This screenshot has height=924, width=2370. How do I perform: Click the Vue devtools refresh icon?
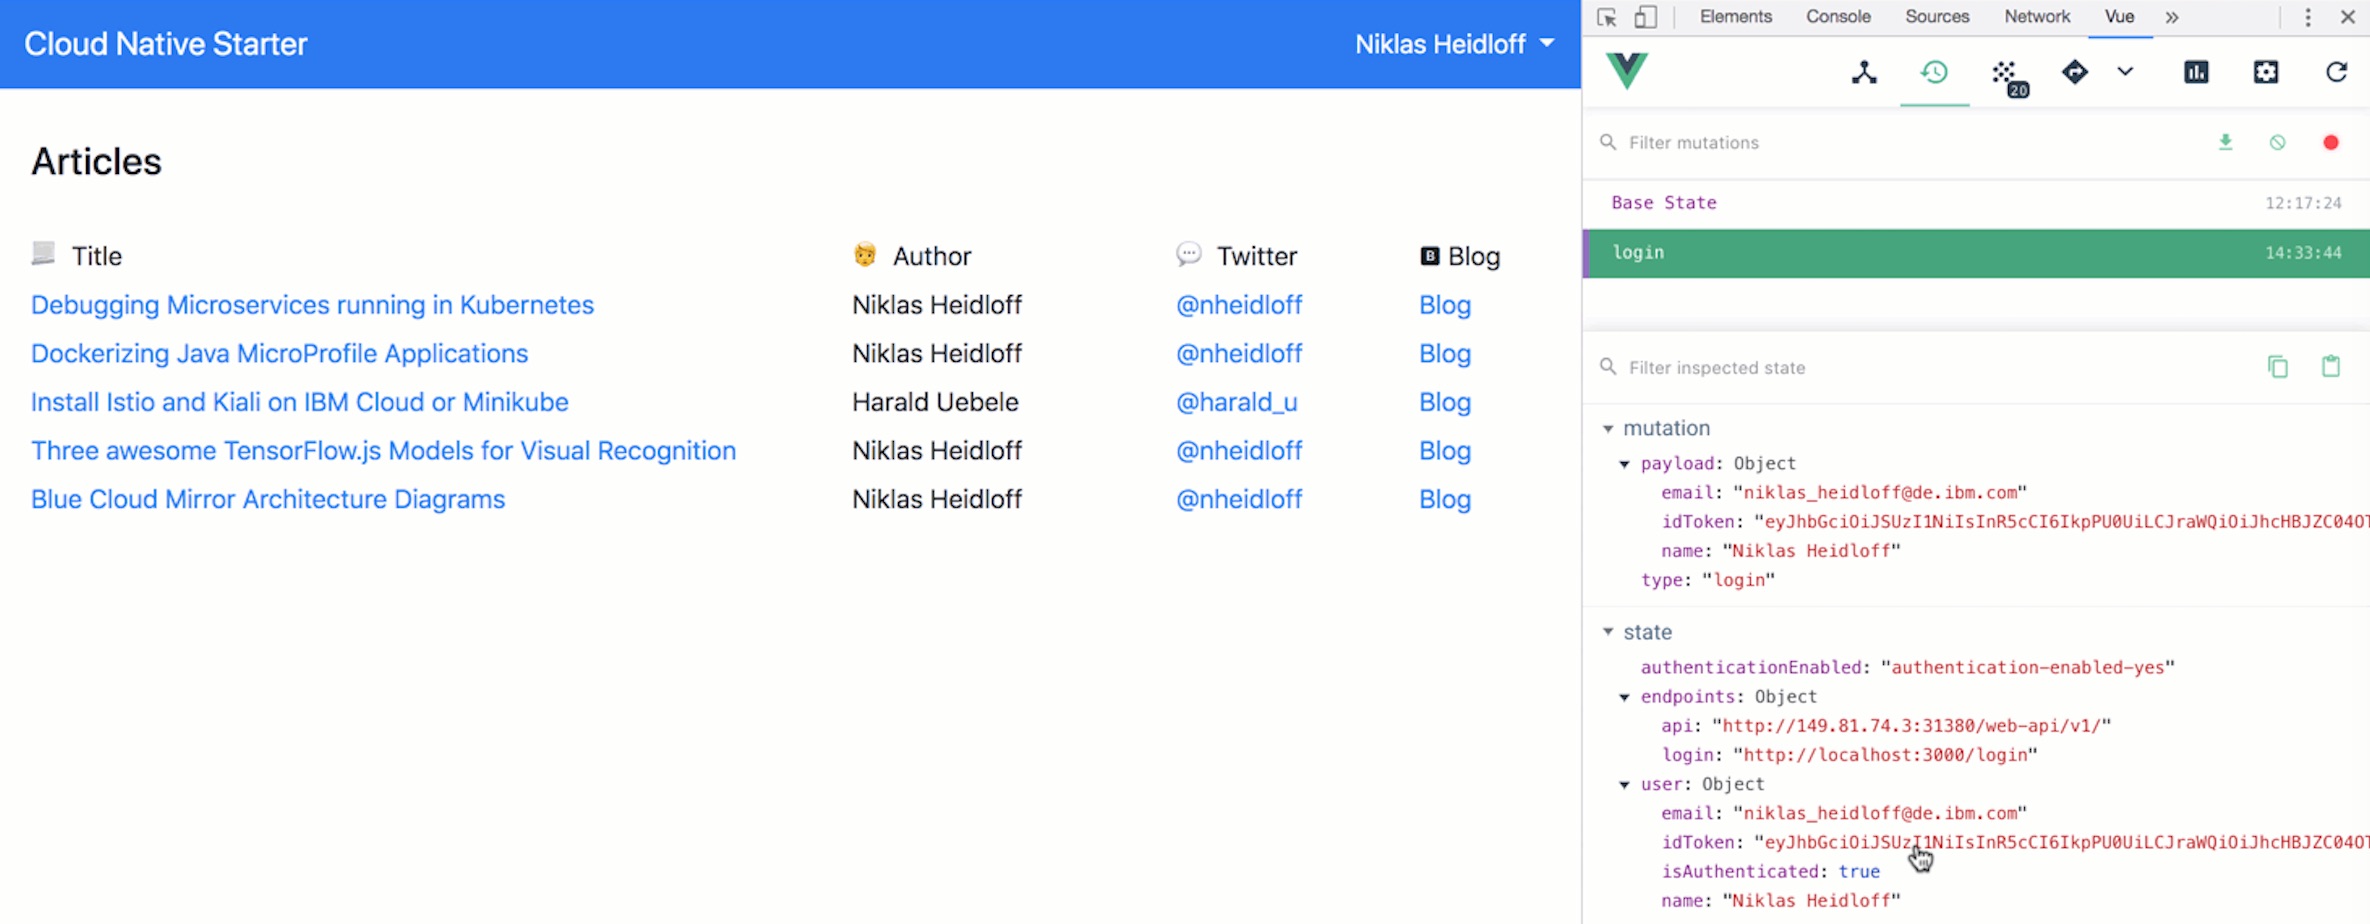click(x=2336, y=72)
